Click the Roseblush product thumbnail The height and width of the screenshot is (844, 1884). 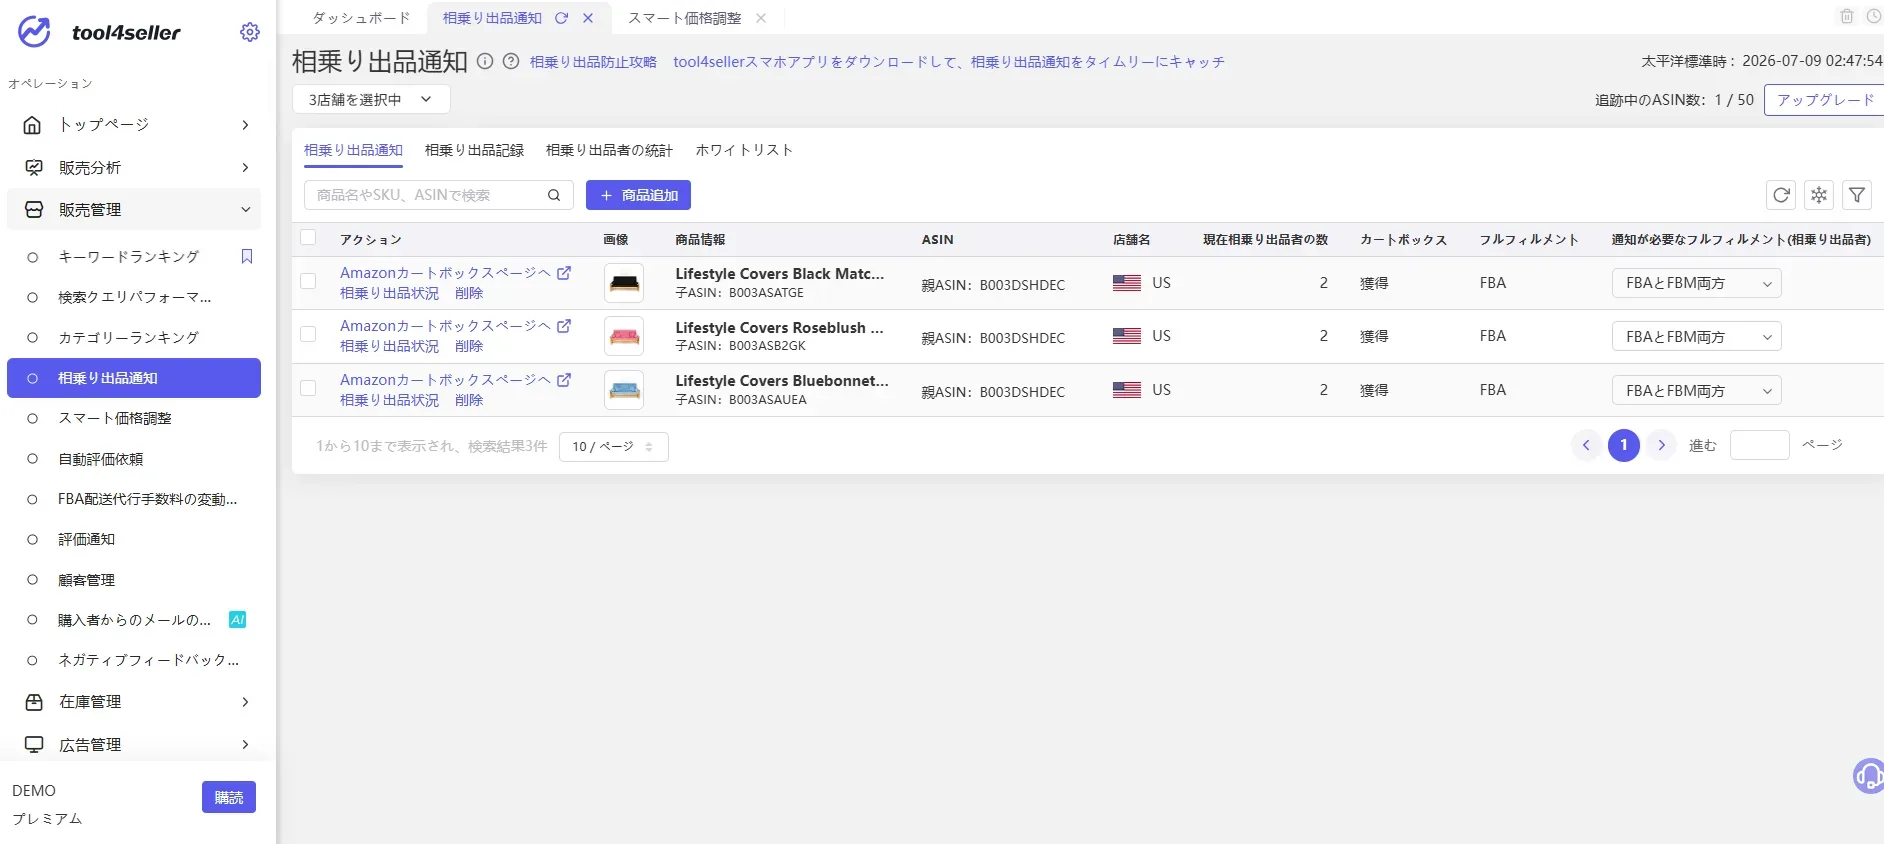coord(624,336)
